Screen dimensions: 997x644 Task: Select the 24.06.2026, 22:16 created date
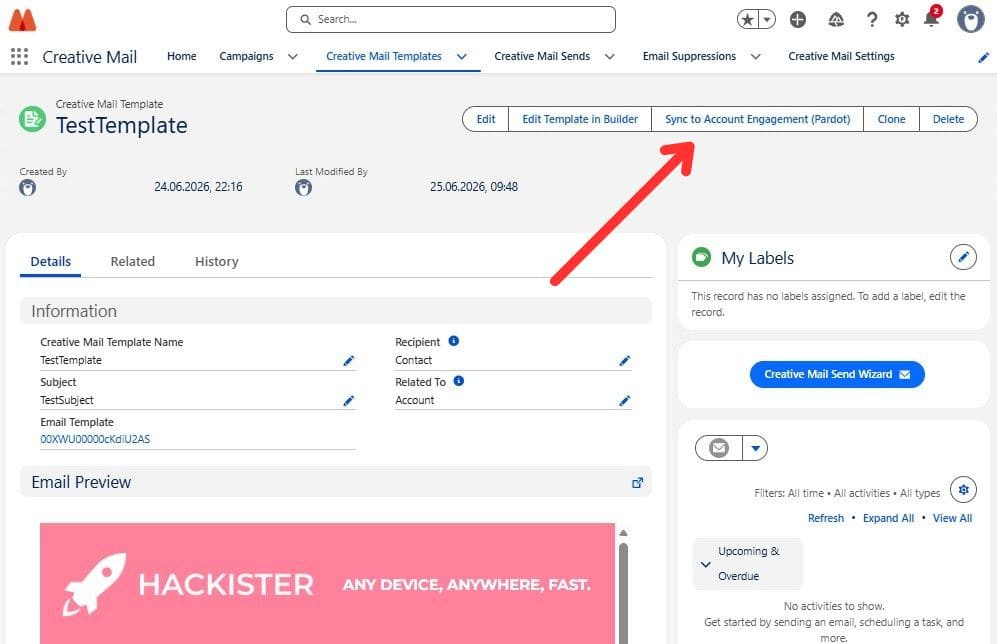click(x=198, y=187)
